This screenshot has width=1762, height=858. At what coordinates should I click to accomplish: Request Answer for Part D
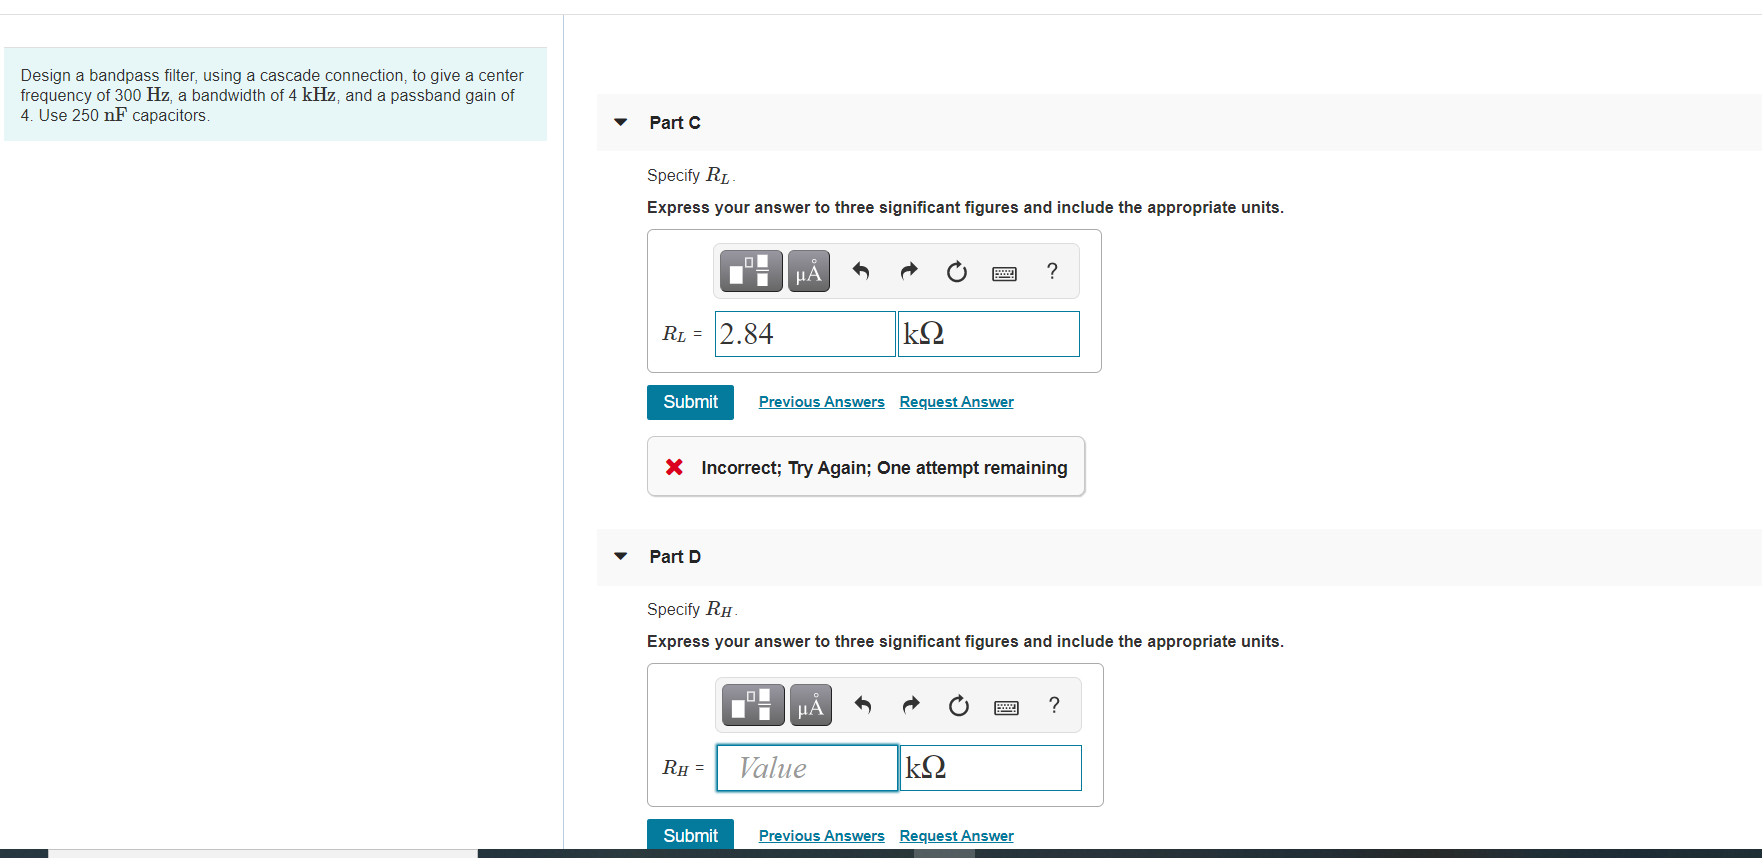tap(957, 836)
